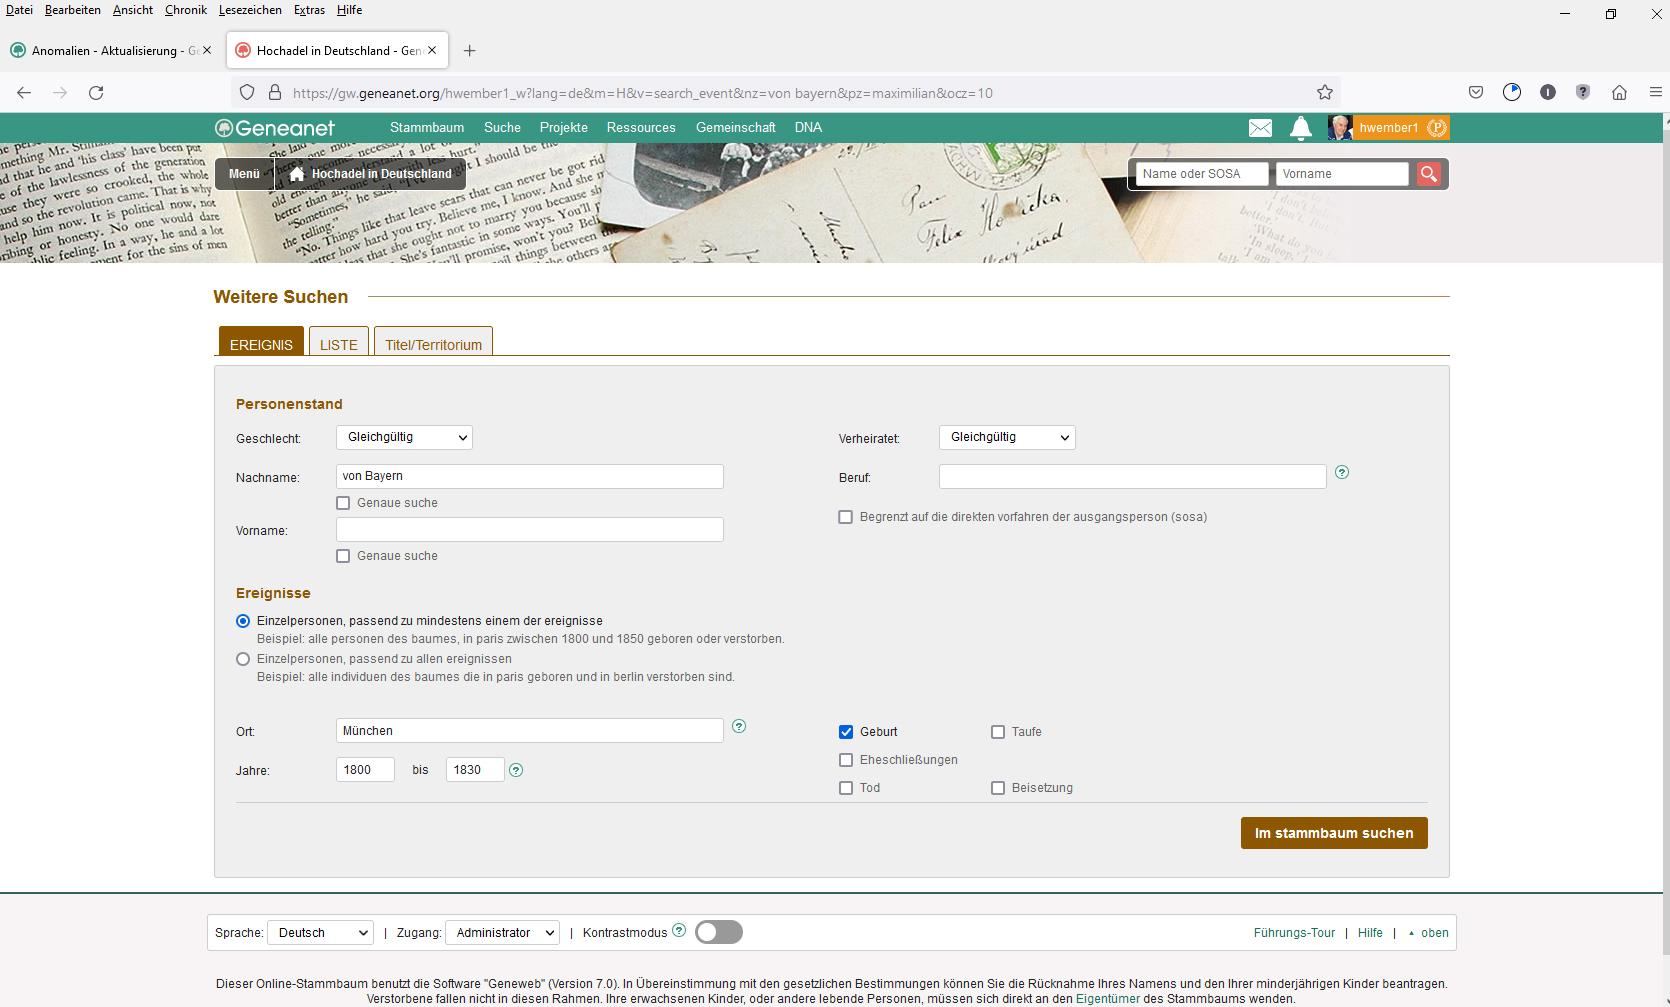Reload the page with the refresh icon
1670x1007 pixels.
[96, 93]
